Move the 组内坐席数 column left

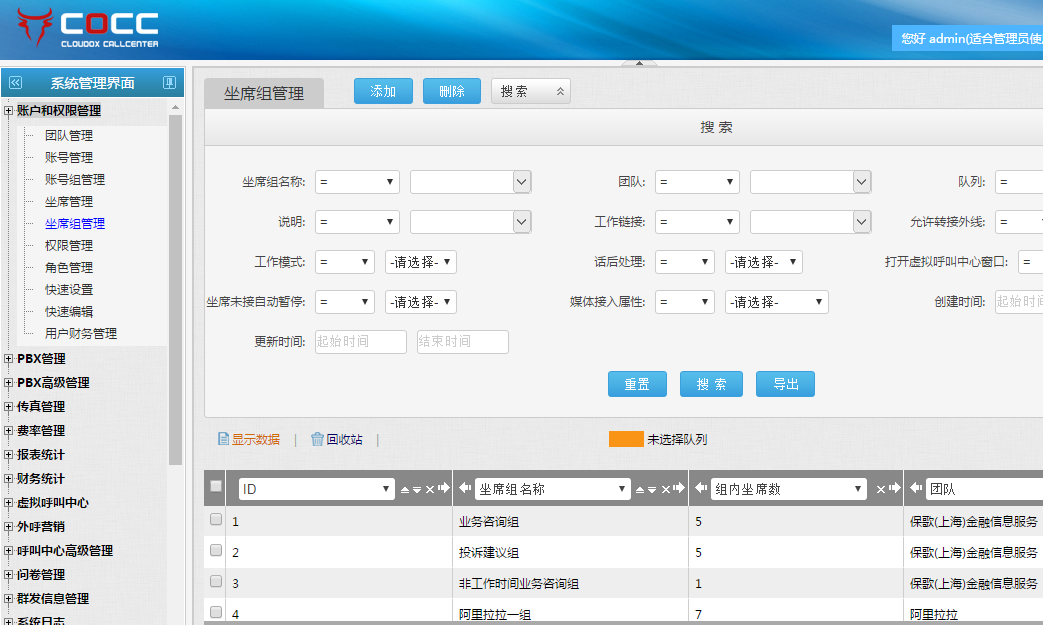(x=701, y=489)
